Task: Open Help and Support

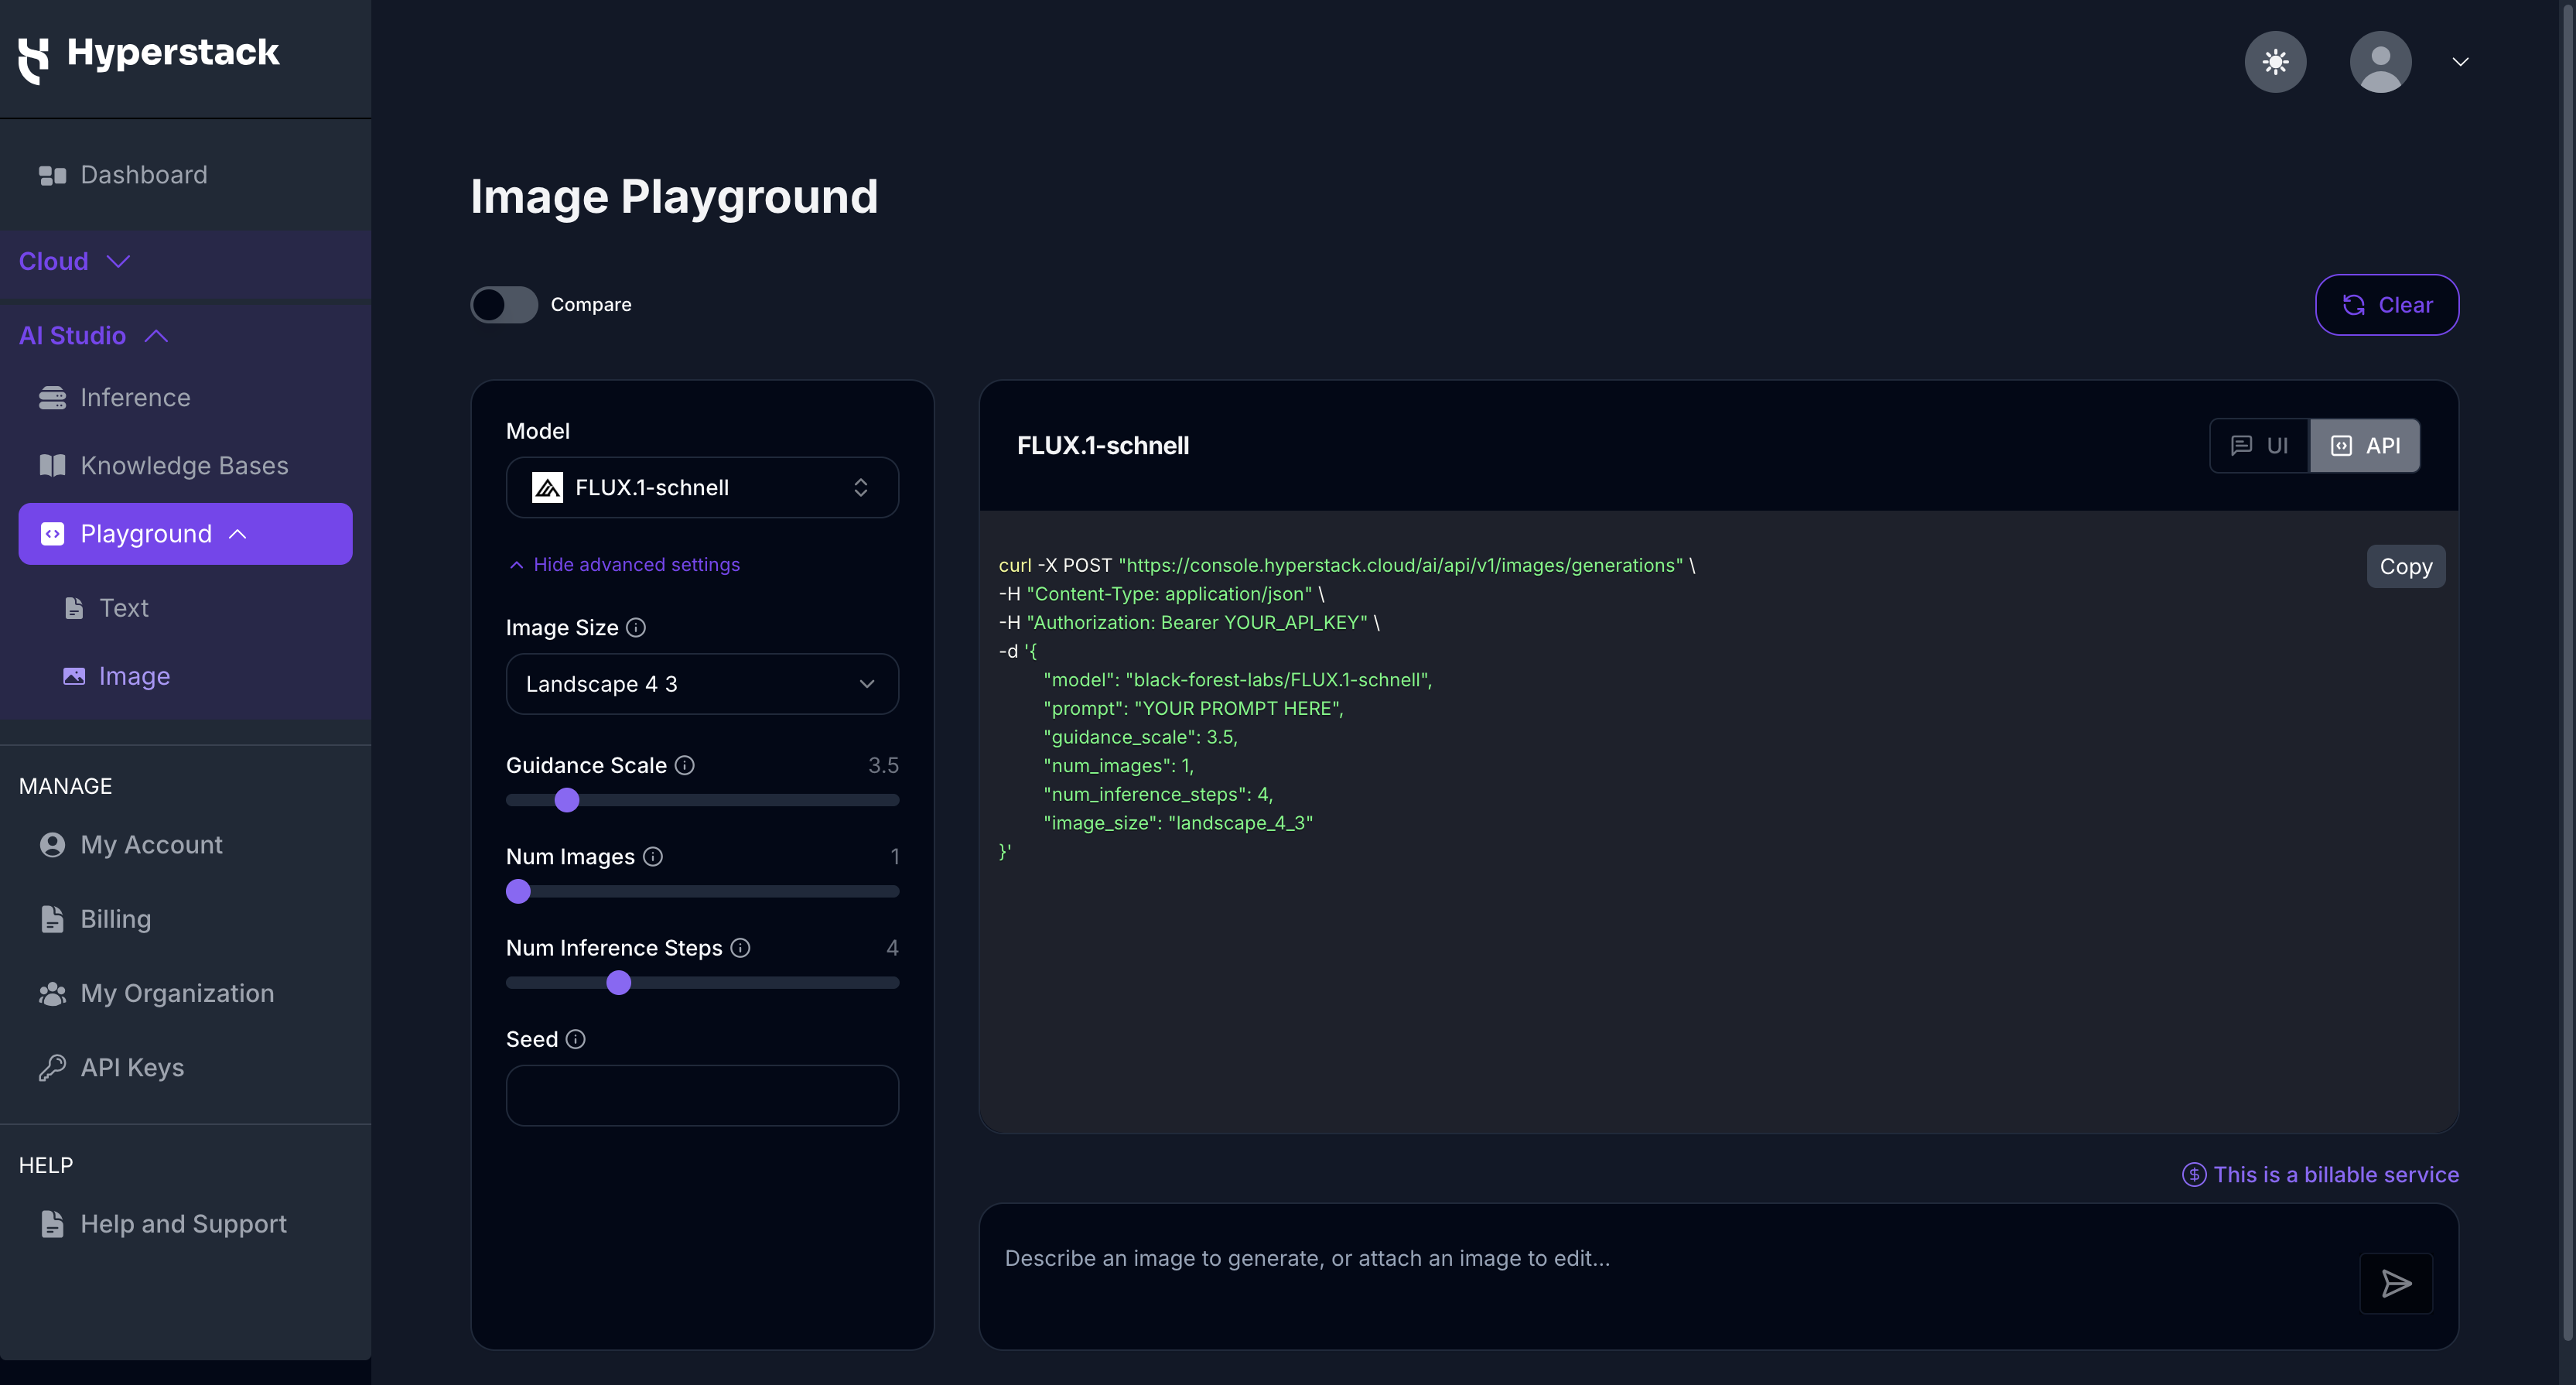Action: [x=183, y=1224]
